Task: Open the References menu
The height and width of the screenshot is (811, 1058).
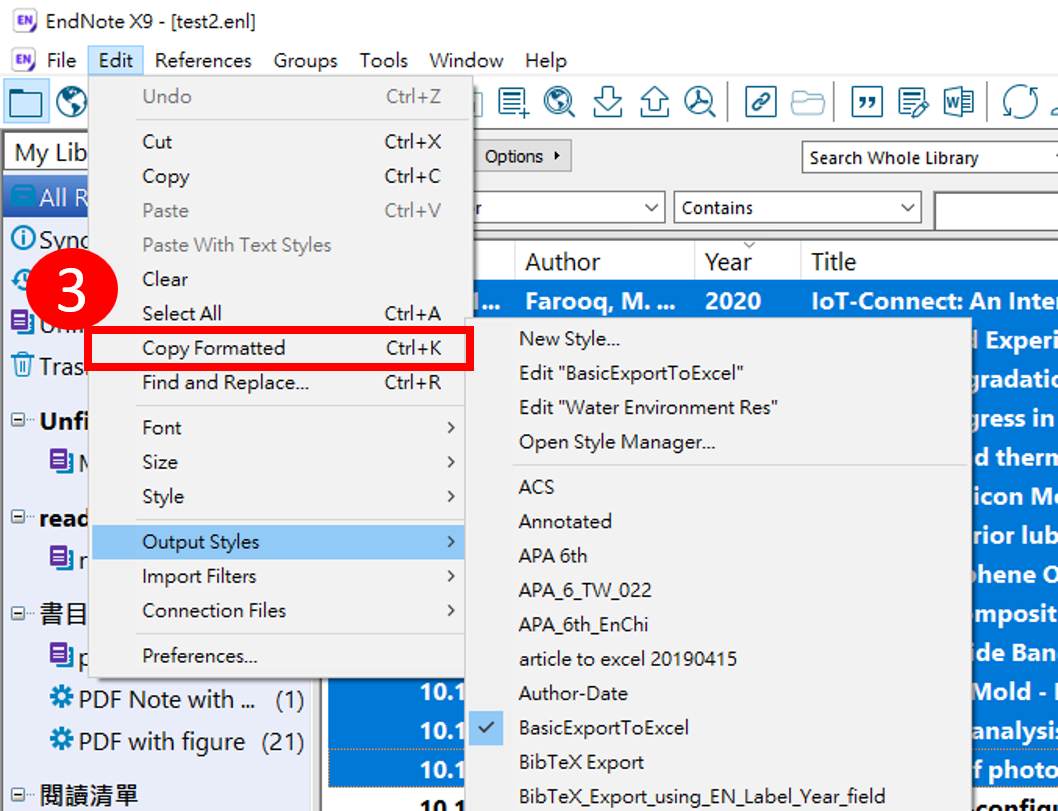Action: pyautogui.click(x=203, y=61)
